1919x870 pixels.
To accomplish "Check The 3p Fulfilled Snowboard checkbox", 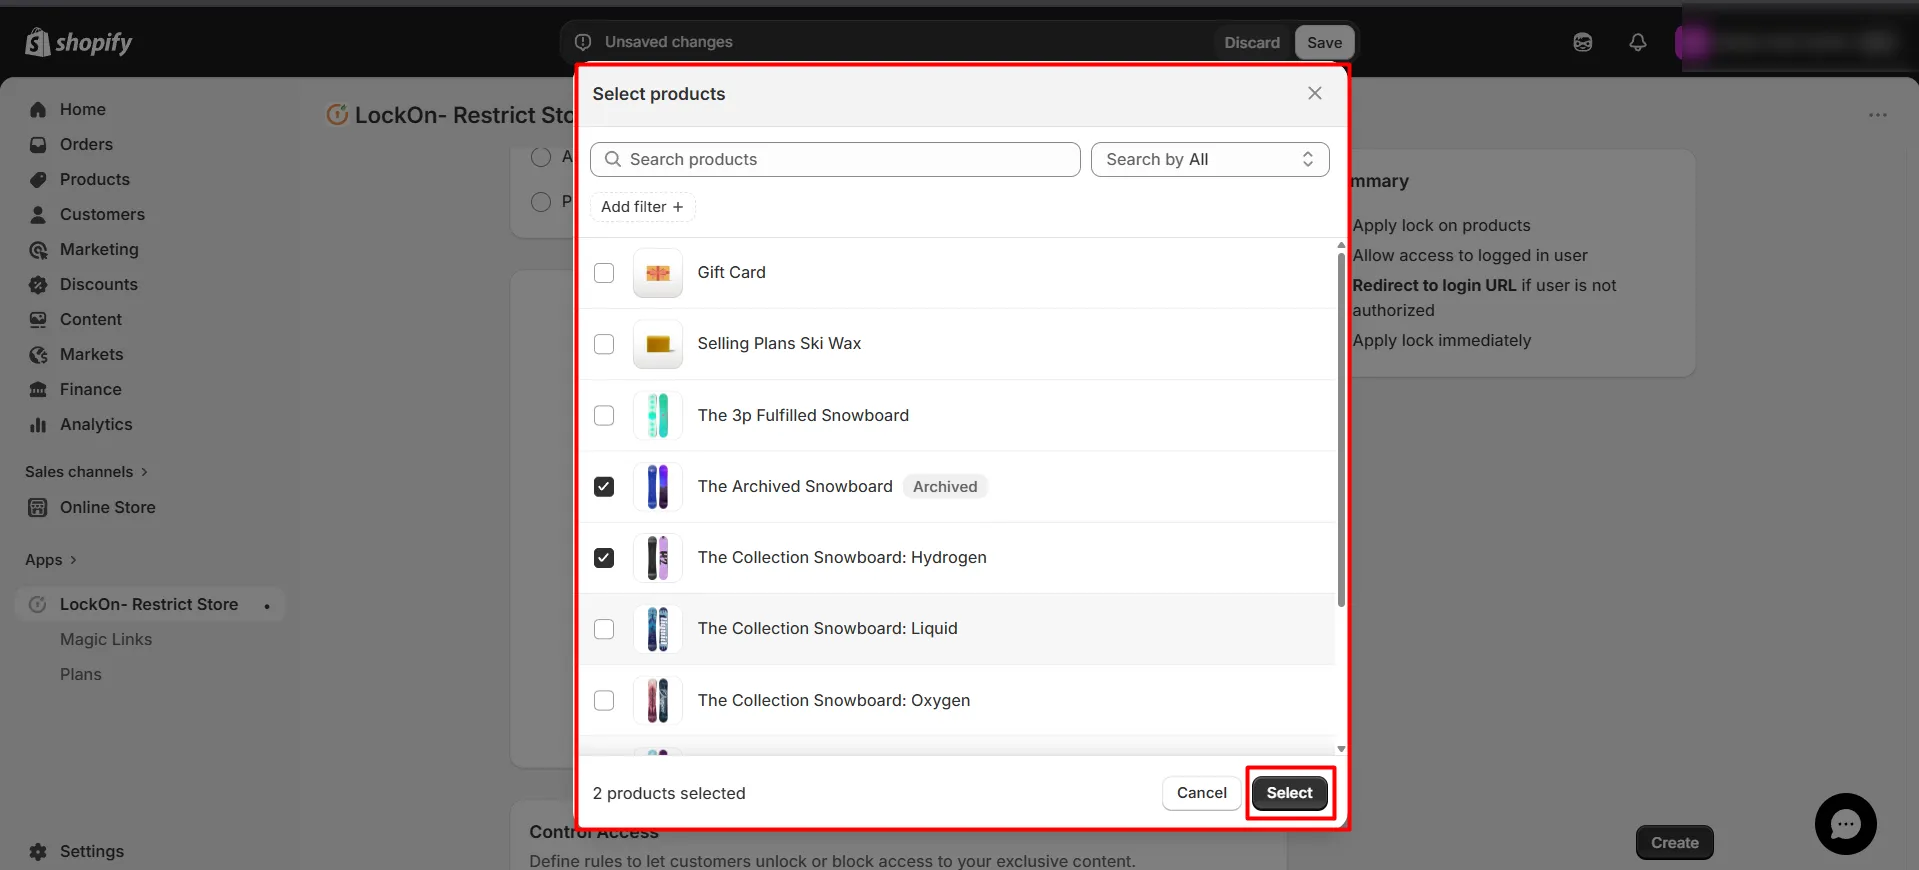I will [x=604, y=415].
